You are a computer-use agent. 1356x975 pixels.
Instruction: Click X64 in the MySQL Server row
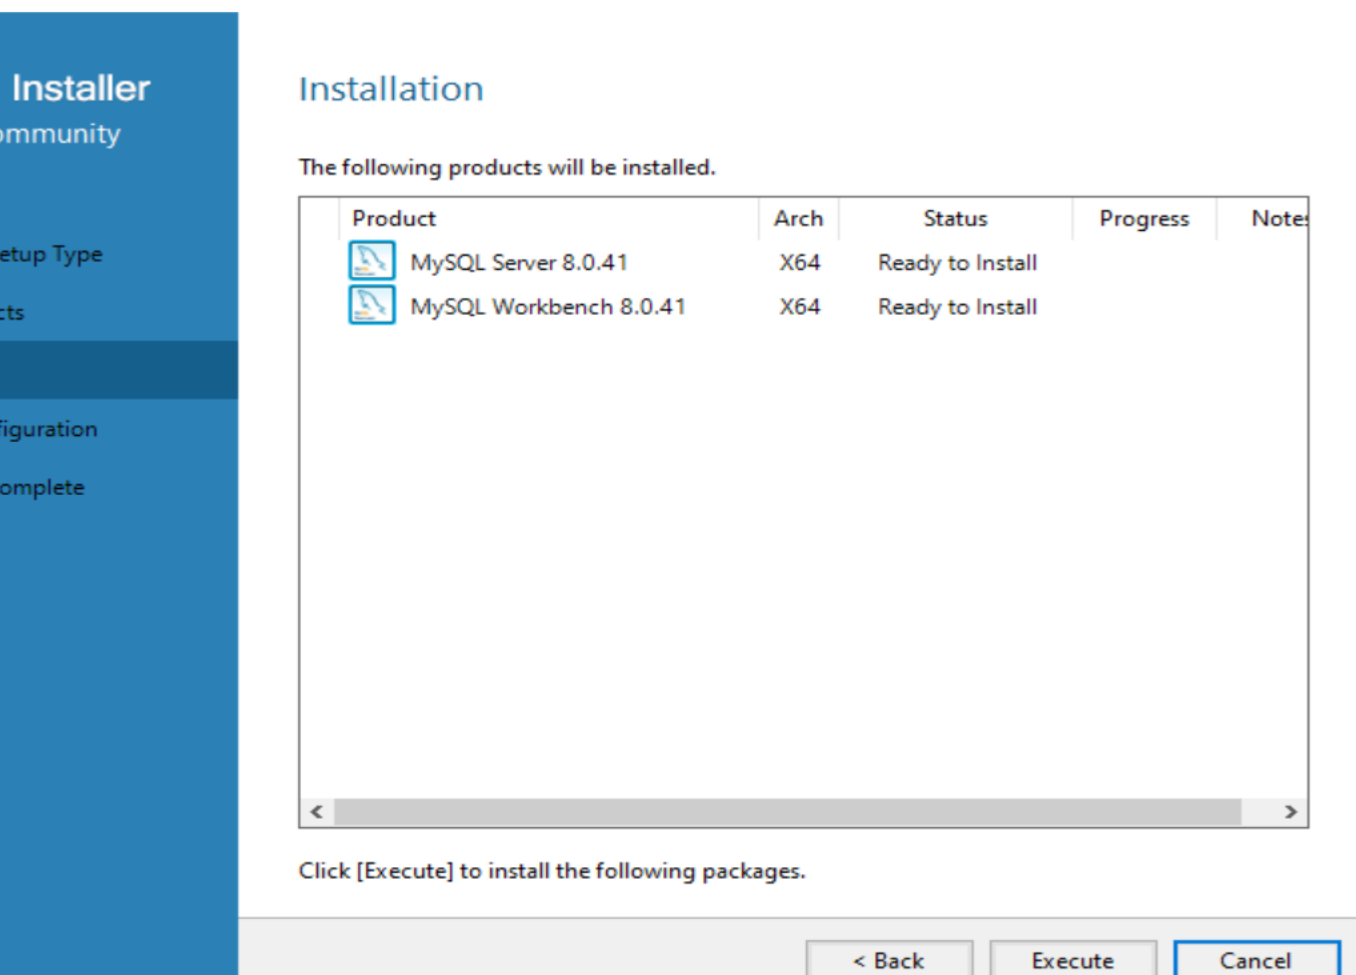tap(800, 262)
